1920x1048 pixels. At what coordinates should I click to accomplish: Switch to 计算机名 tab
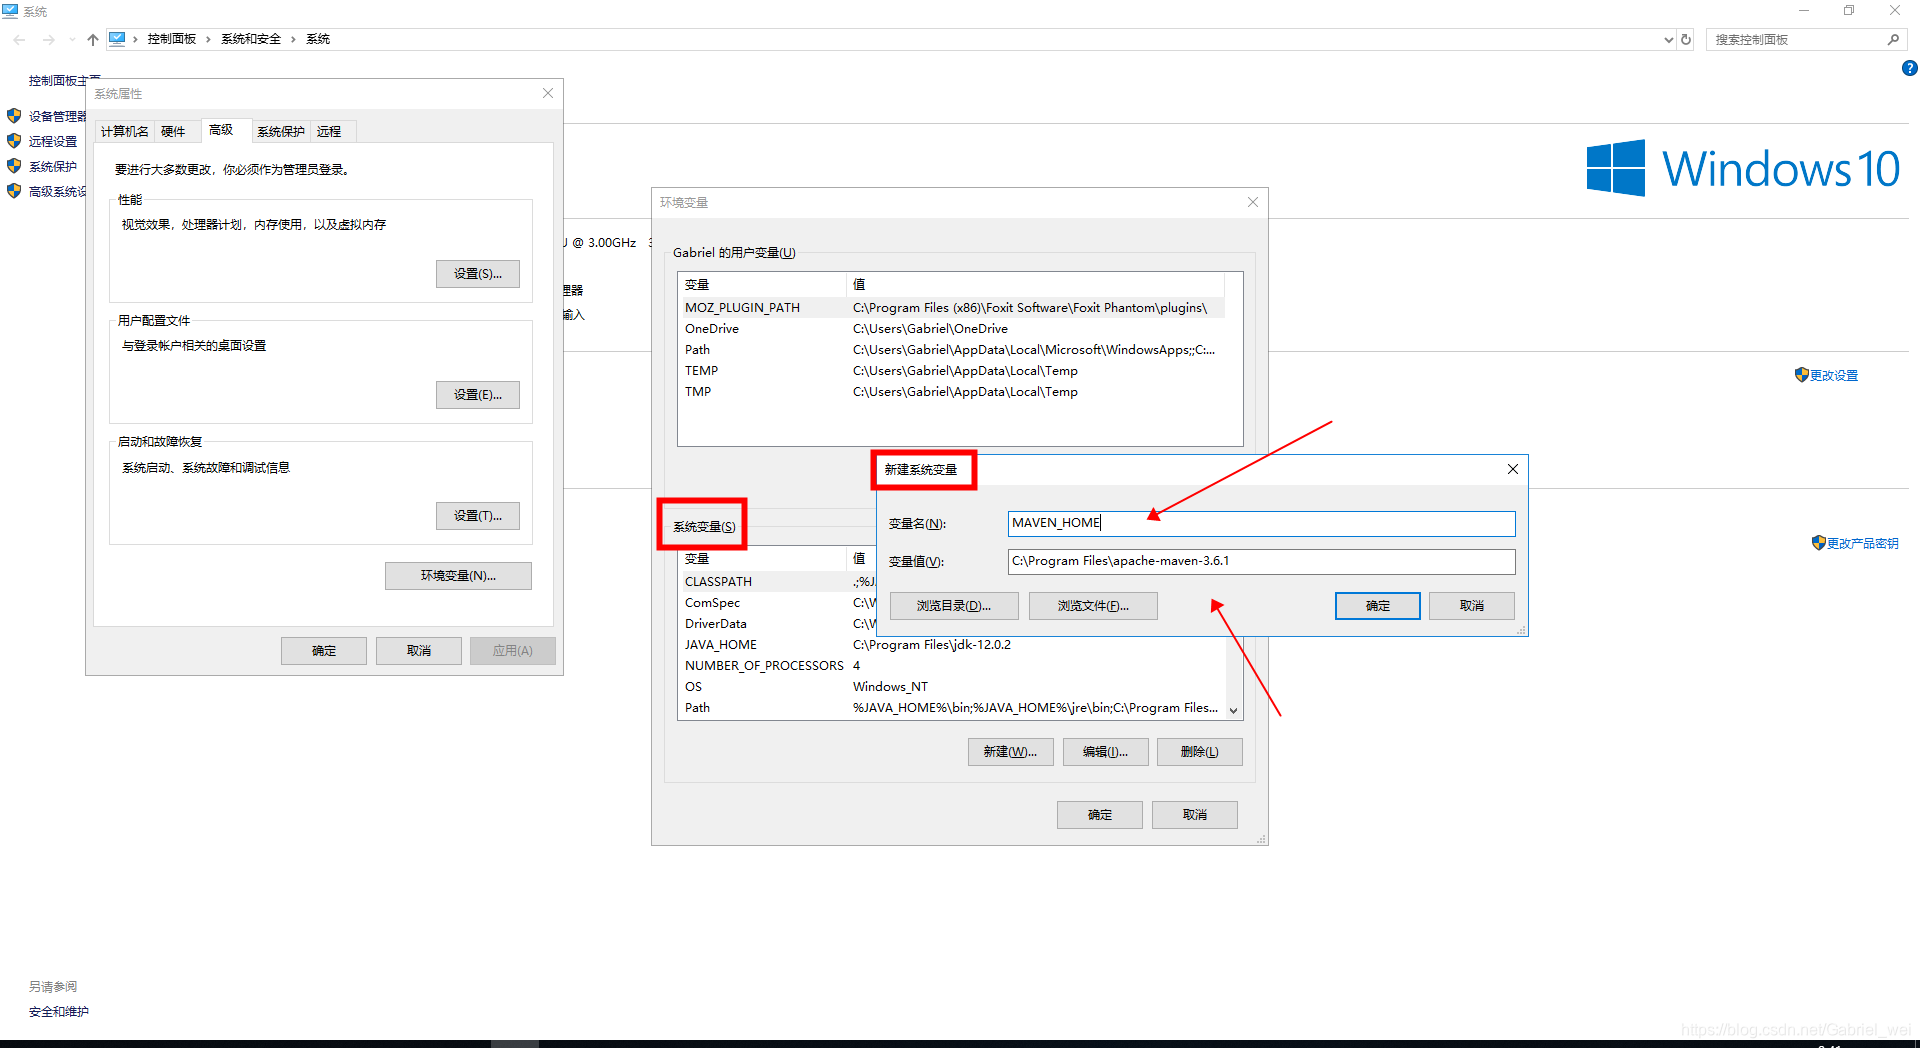[125, 131]
